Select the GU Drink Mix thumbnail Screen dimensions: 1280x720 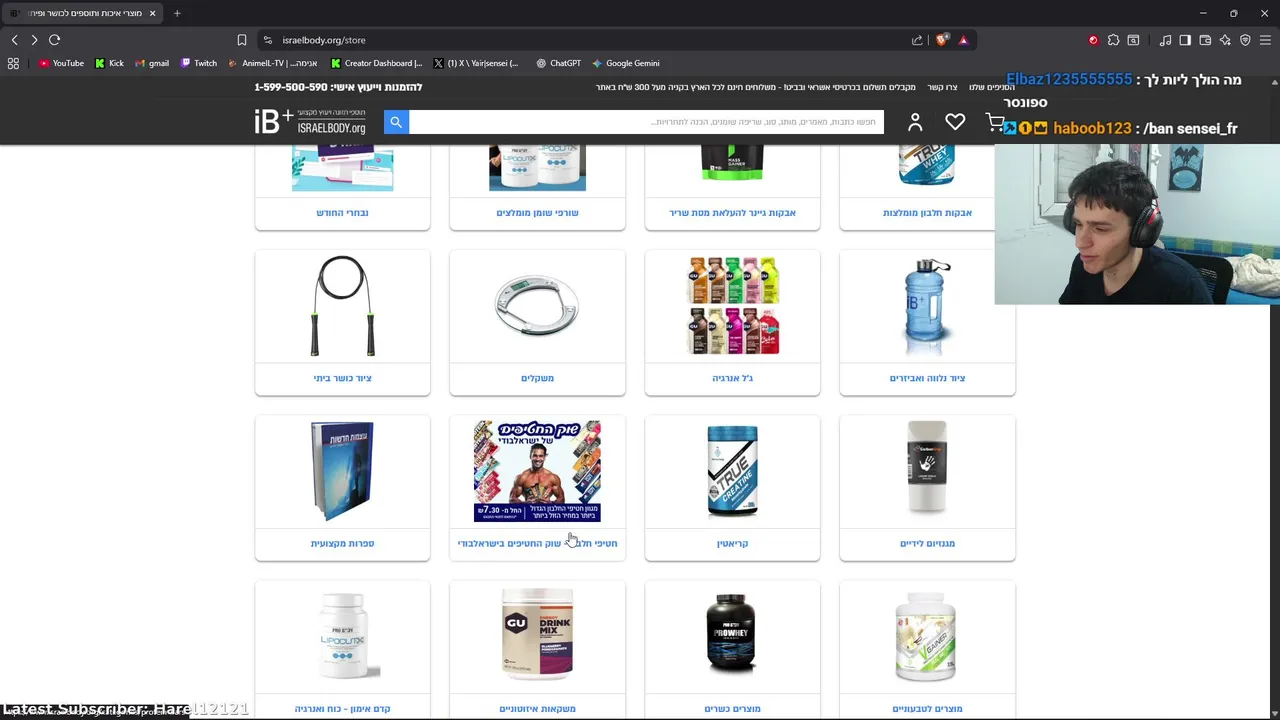click(537, 635)
